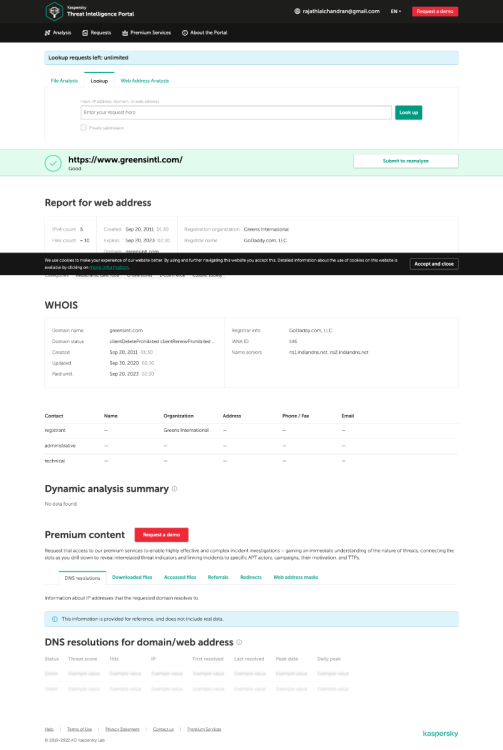Click IANA ID value 146

point(293,342)
